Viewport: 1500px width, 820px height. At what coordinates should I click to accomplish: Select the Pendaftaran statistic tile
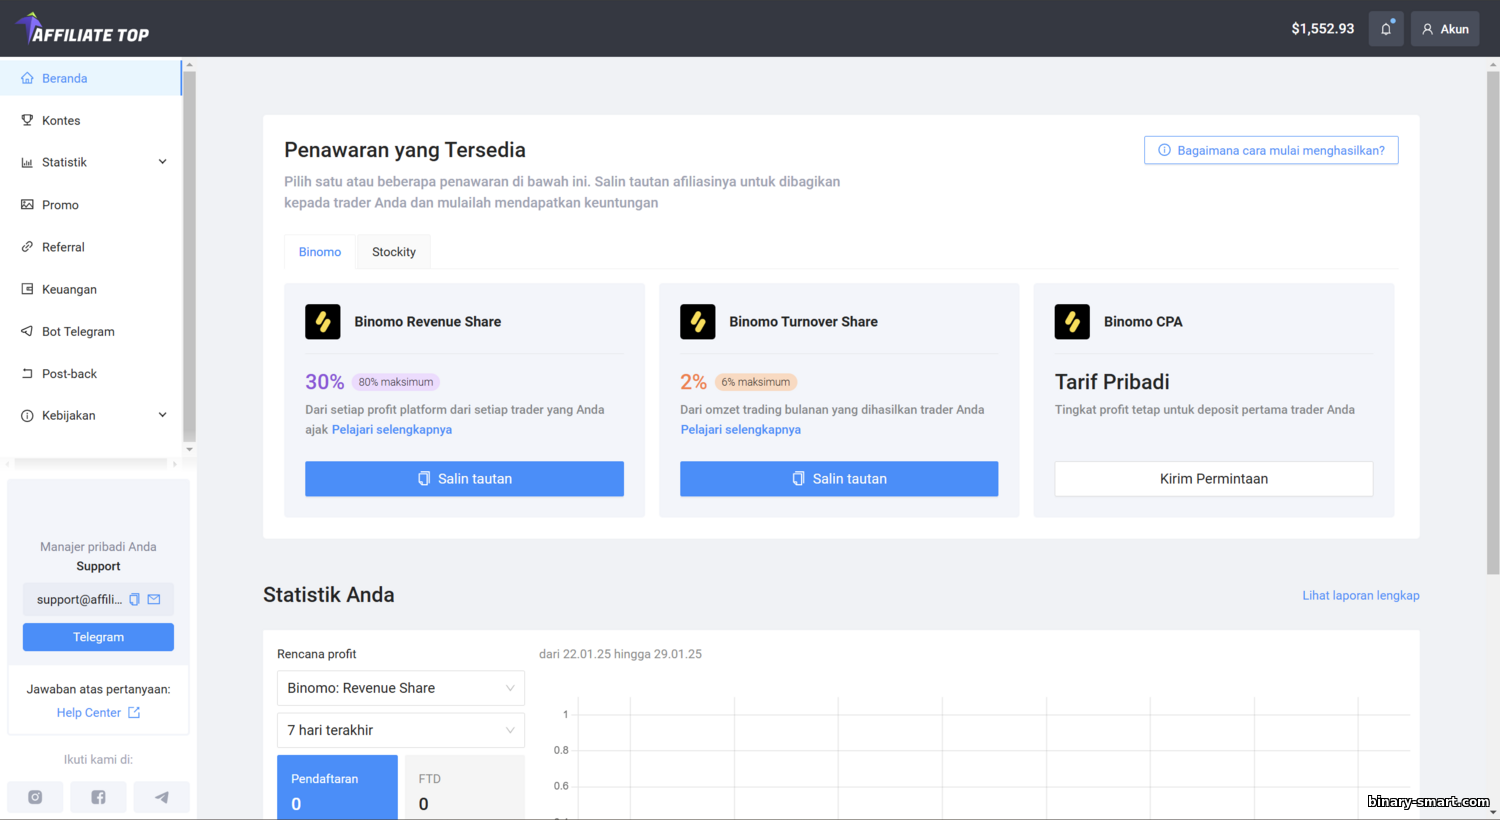click(x=337, y=788)
